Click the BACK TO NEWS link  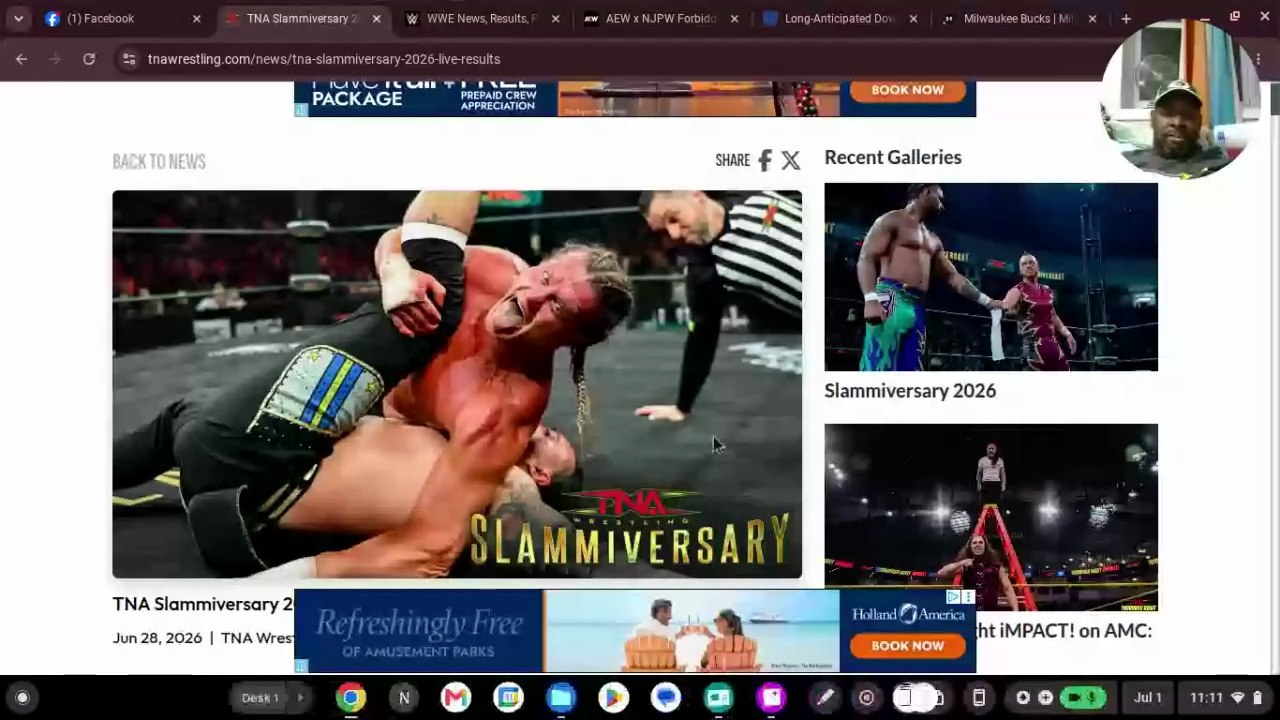(x=159, y=162)
